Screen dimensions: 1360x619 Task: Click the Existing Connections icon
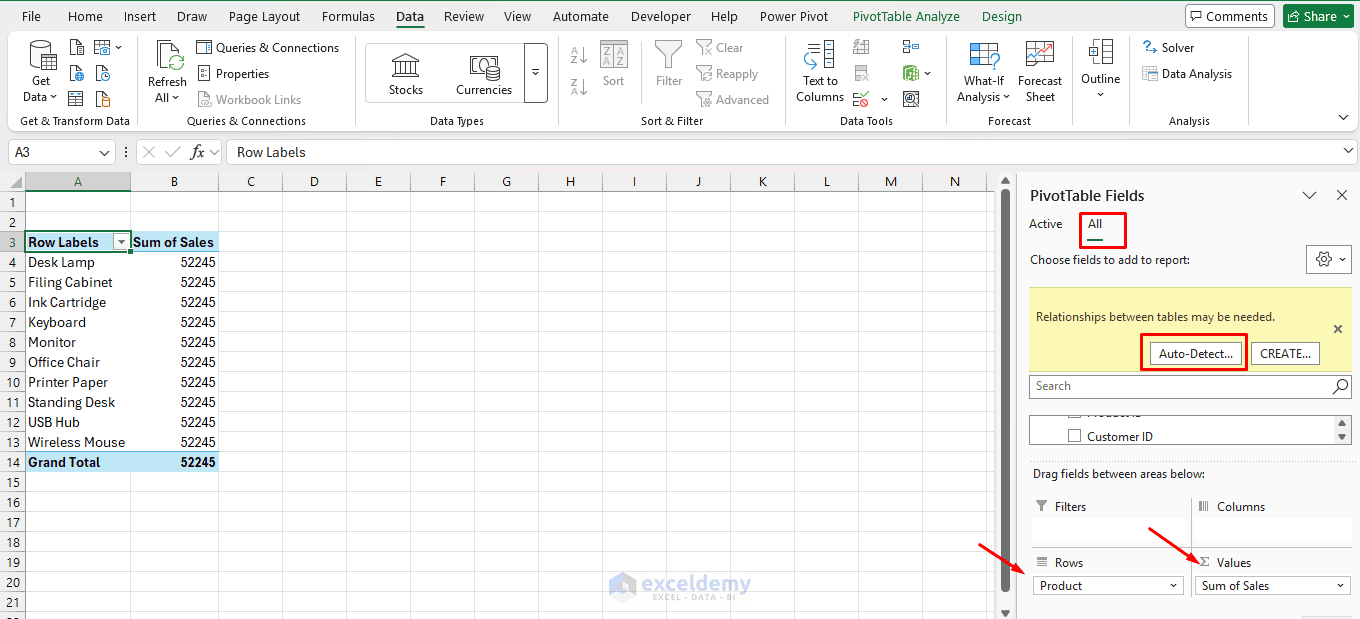click(103, 99)
